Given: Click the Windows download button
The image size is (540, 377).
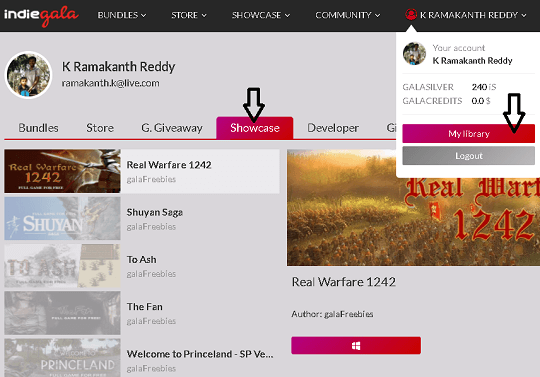Looking at the screenshot, I should (356, 346).
